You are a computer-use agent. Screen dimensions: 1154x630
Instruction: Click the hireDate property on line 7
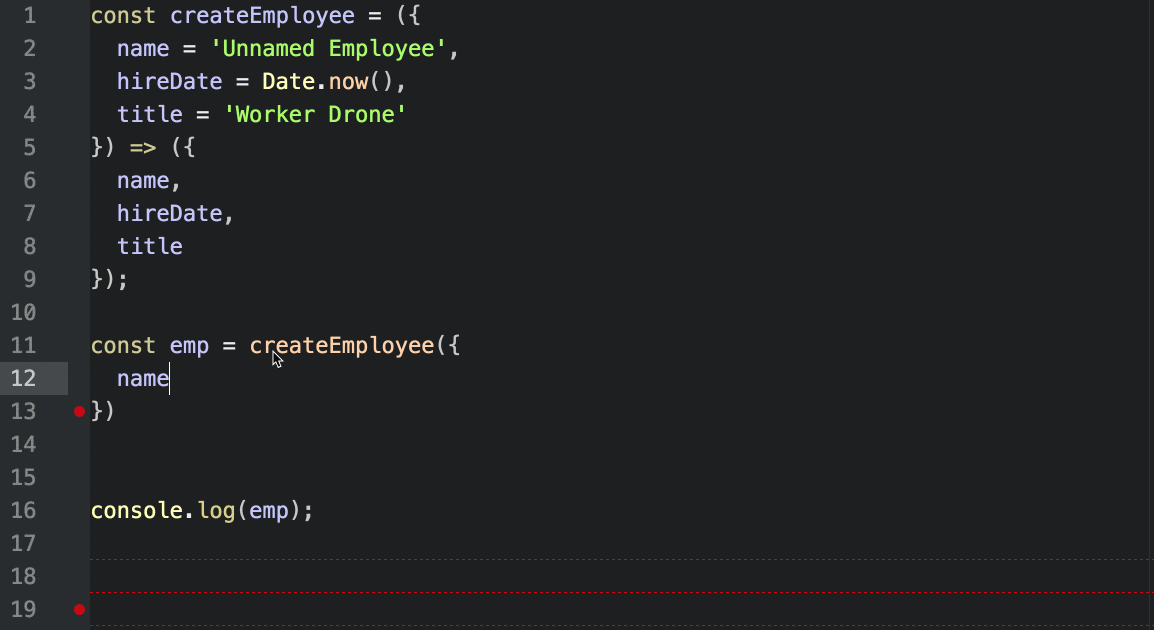coord(169,213)
